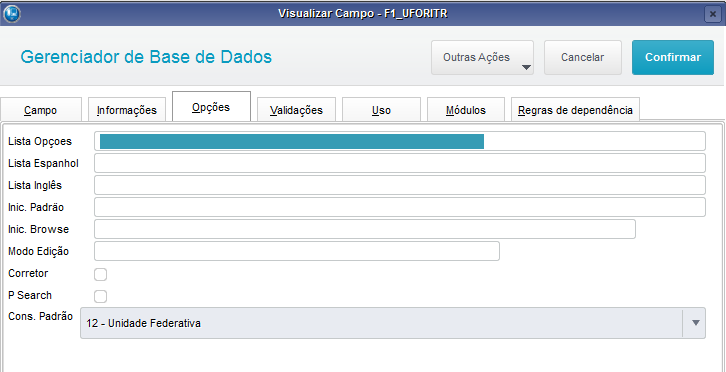The width and height of the screenshot is (726, 372).
Task: Go to the Uso tab
Action: tap(381, 110)
